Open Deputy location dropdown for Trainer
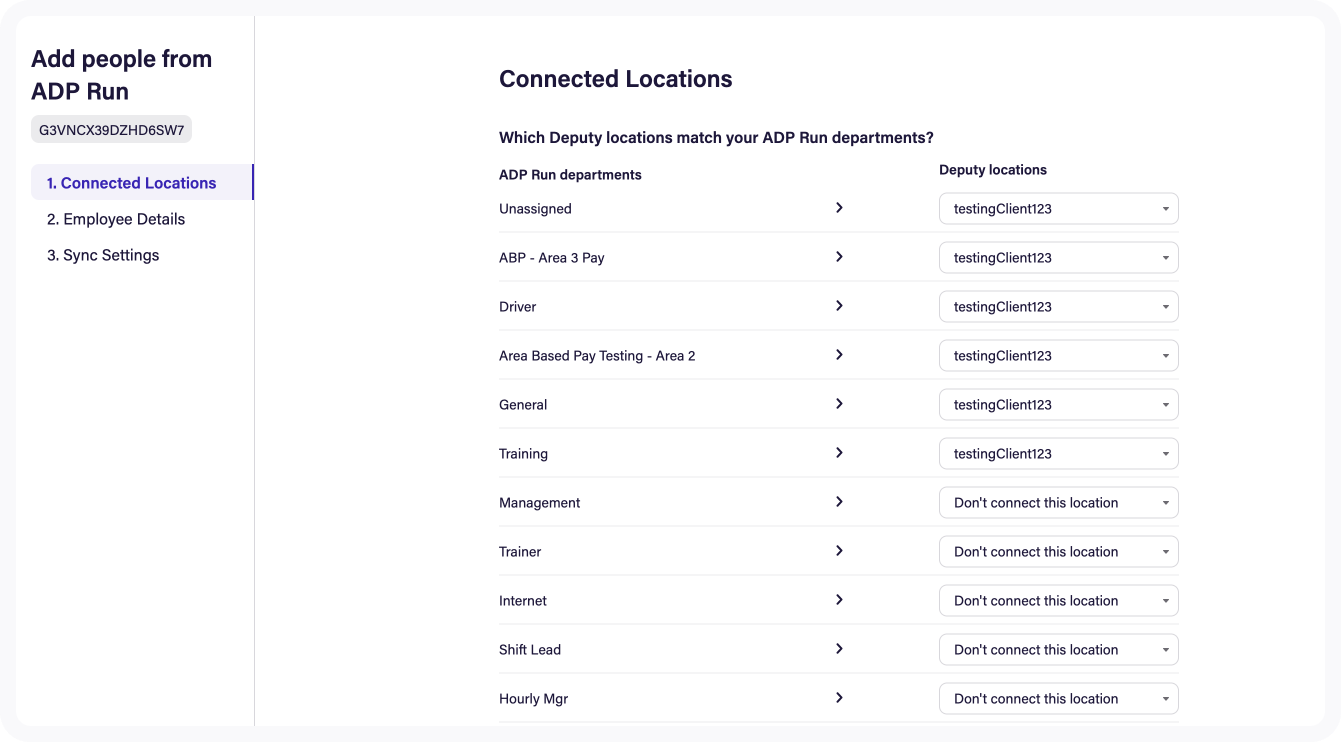 coord(1059,552)
